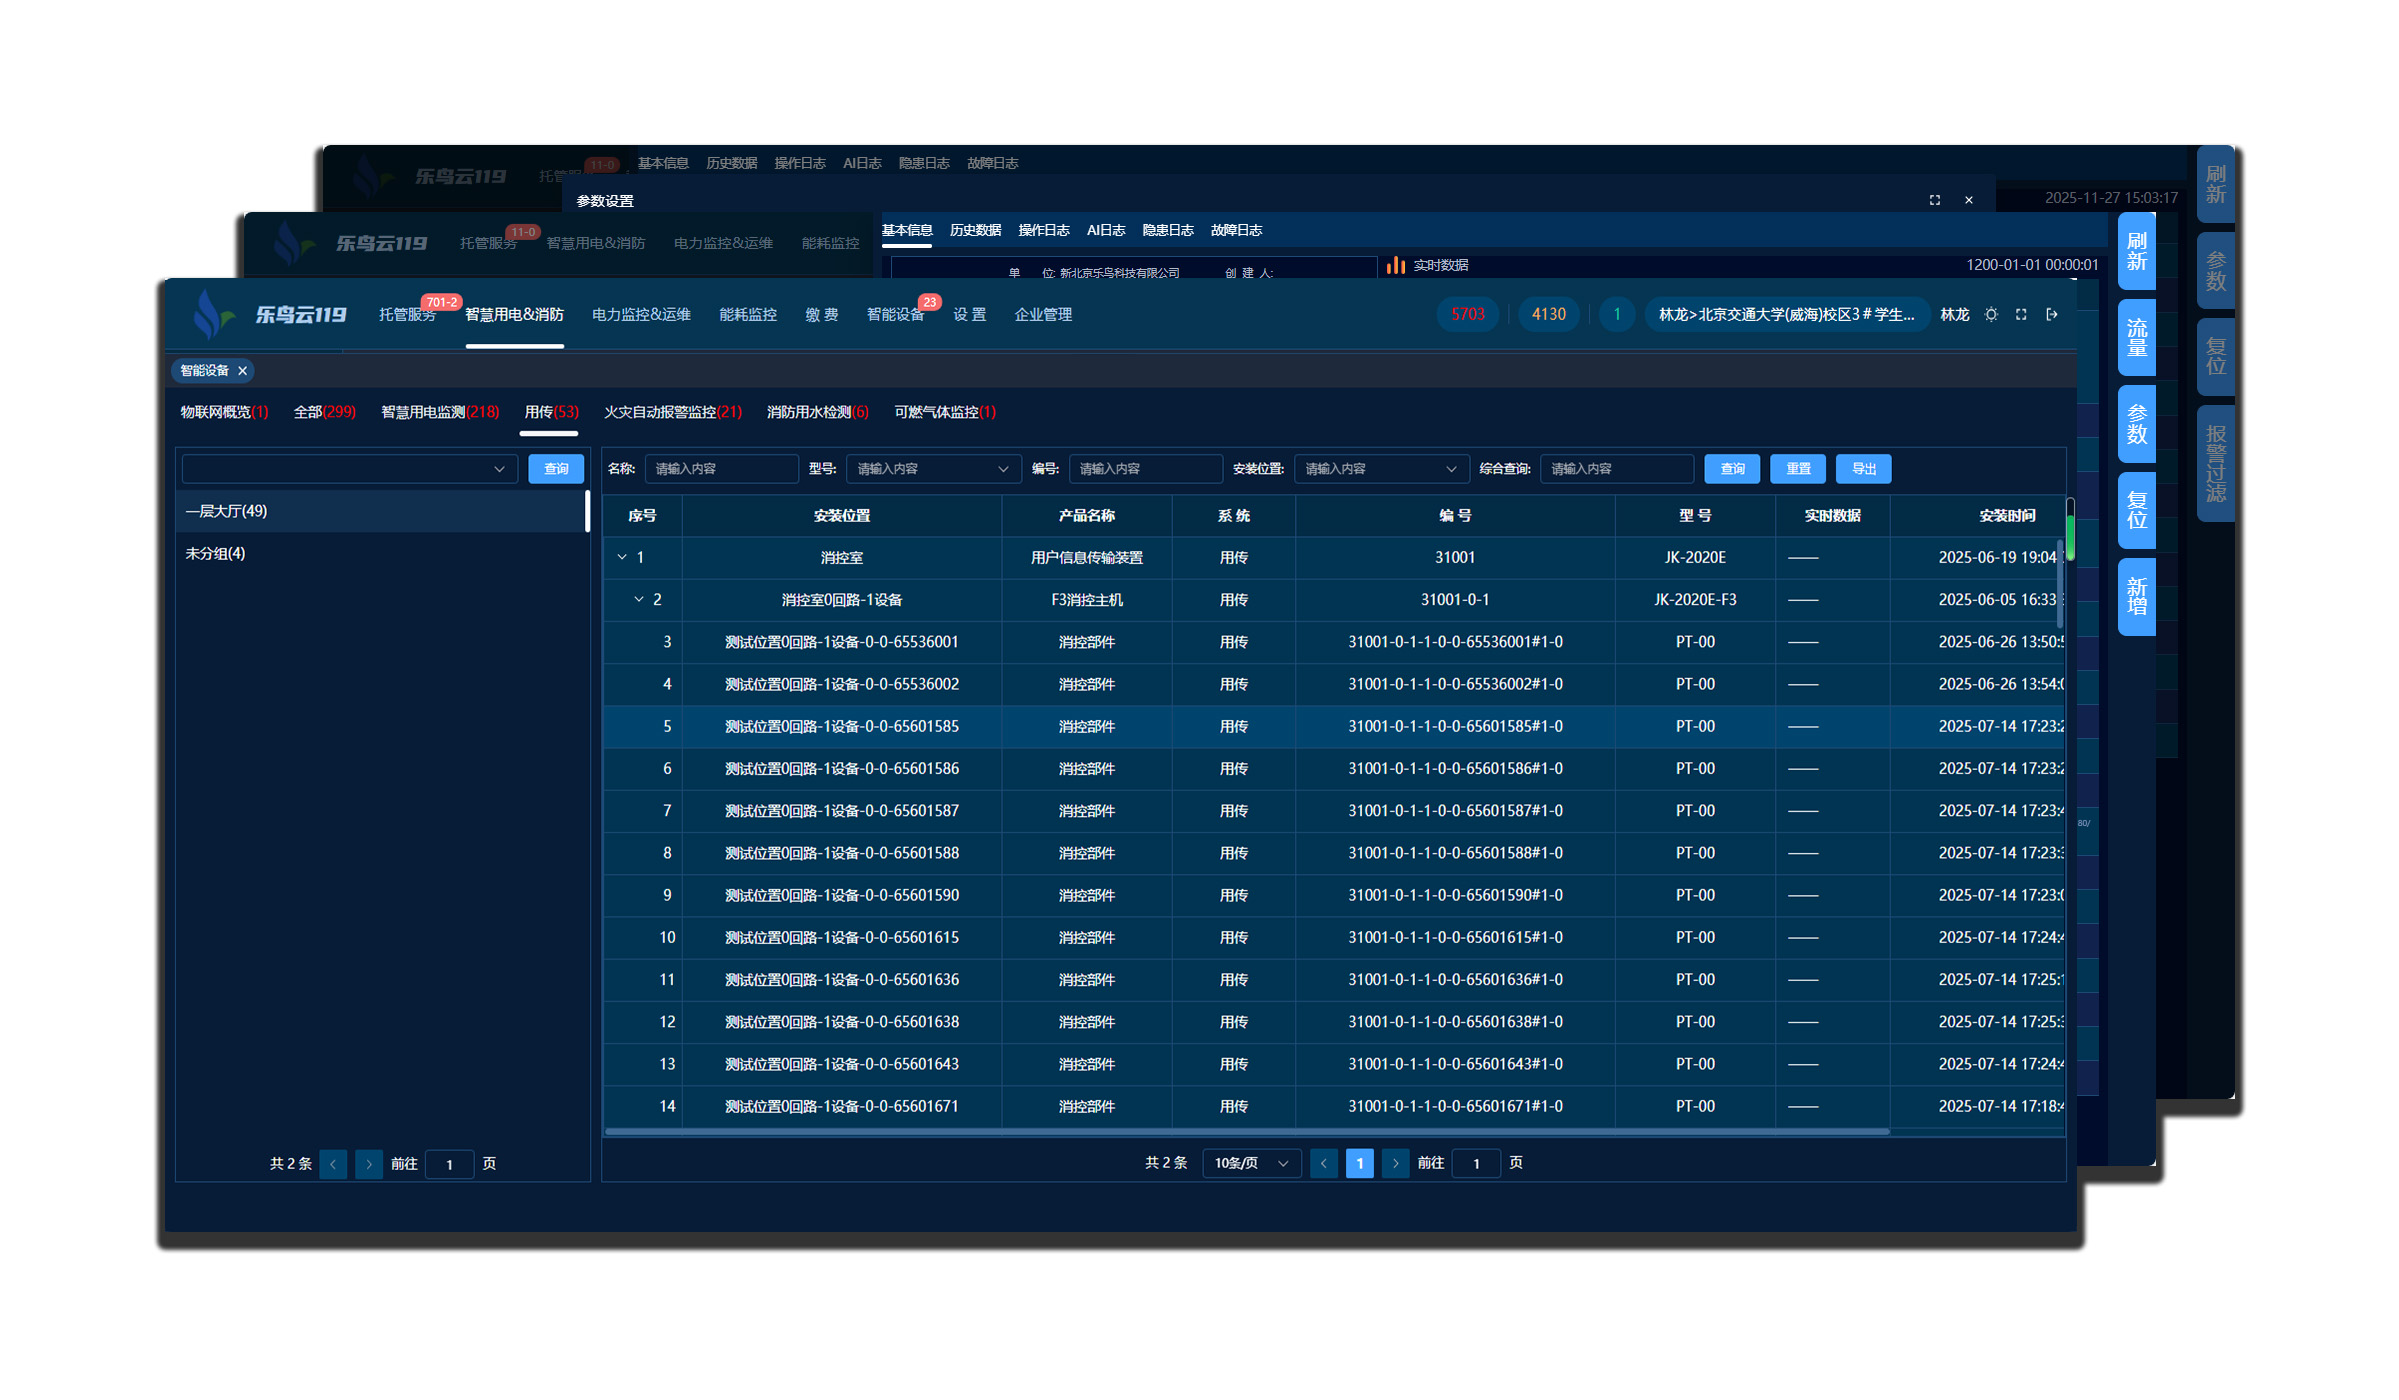This screenshot has height=1400, width=2399.
Task: Click the 重置 reset button
Action: (1797, 469)
